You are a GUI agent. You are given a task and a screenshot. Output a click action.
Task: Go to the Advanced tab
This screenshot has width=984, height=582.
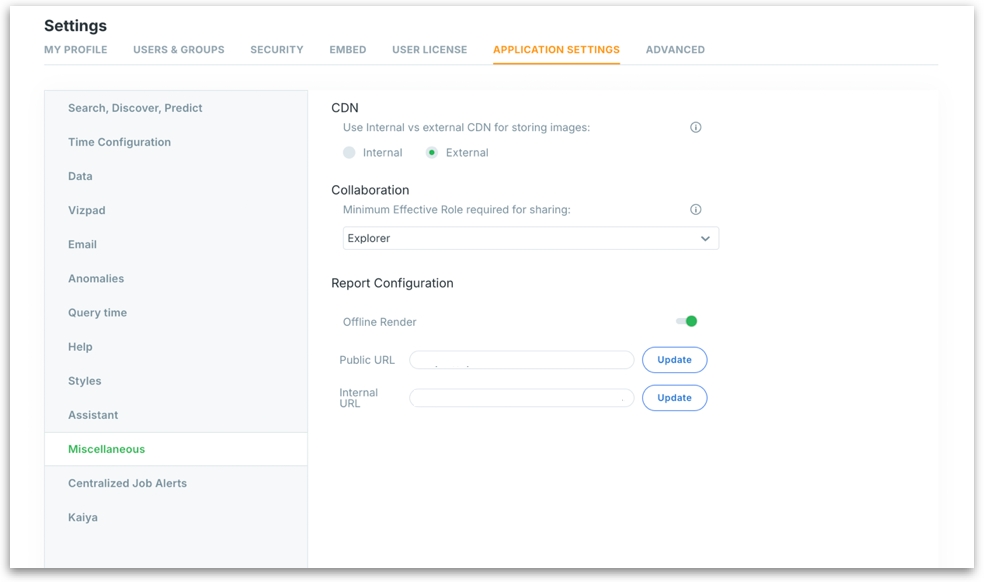click(675, 50)
